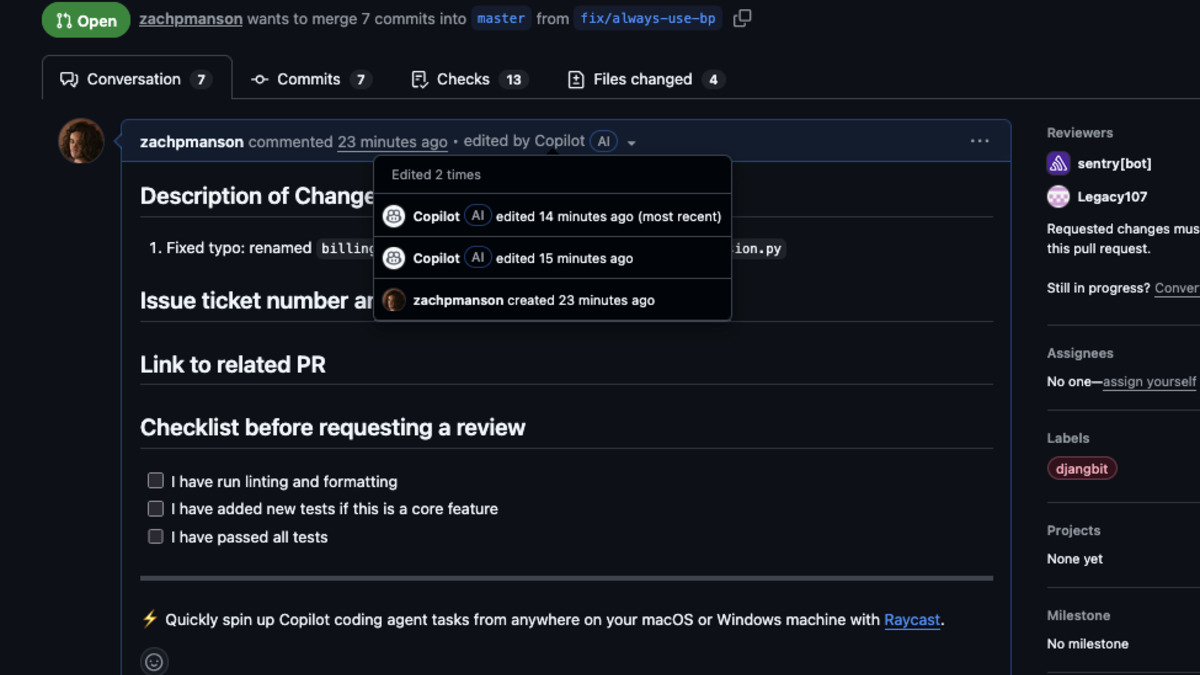Click the djangbit label

[1082, 467]
